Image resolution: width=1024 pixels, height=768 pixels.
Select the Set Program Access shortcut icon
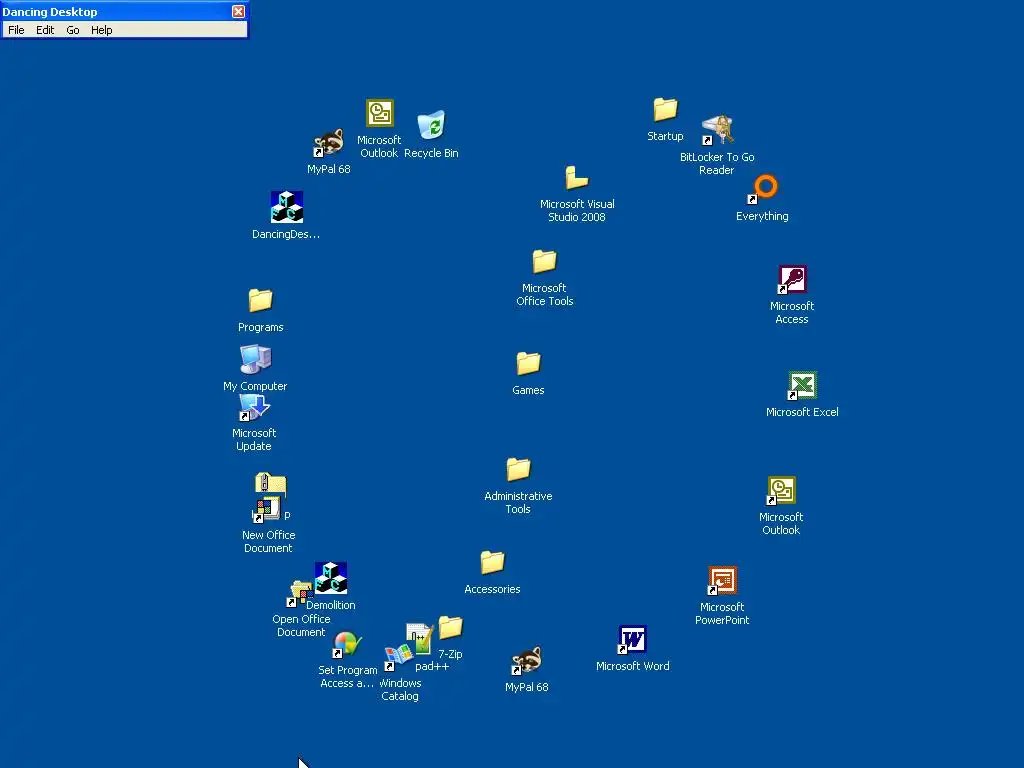coord(347,645)
